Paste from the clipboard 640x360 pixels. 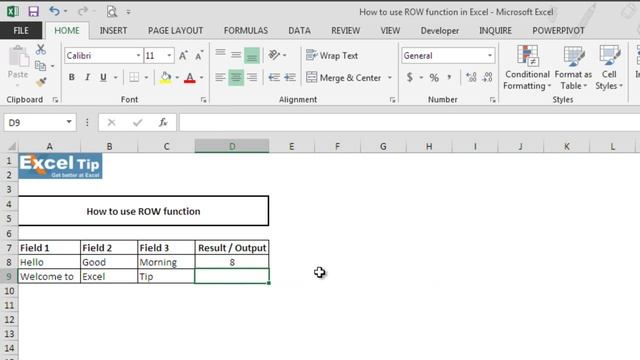(18, 62)
